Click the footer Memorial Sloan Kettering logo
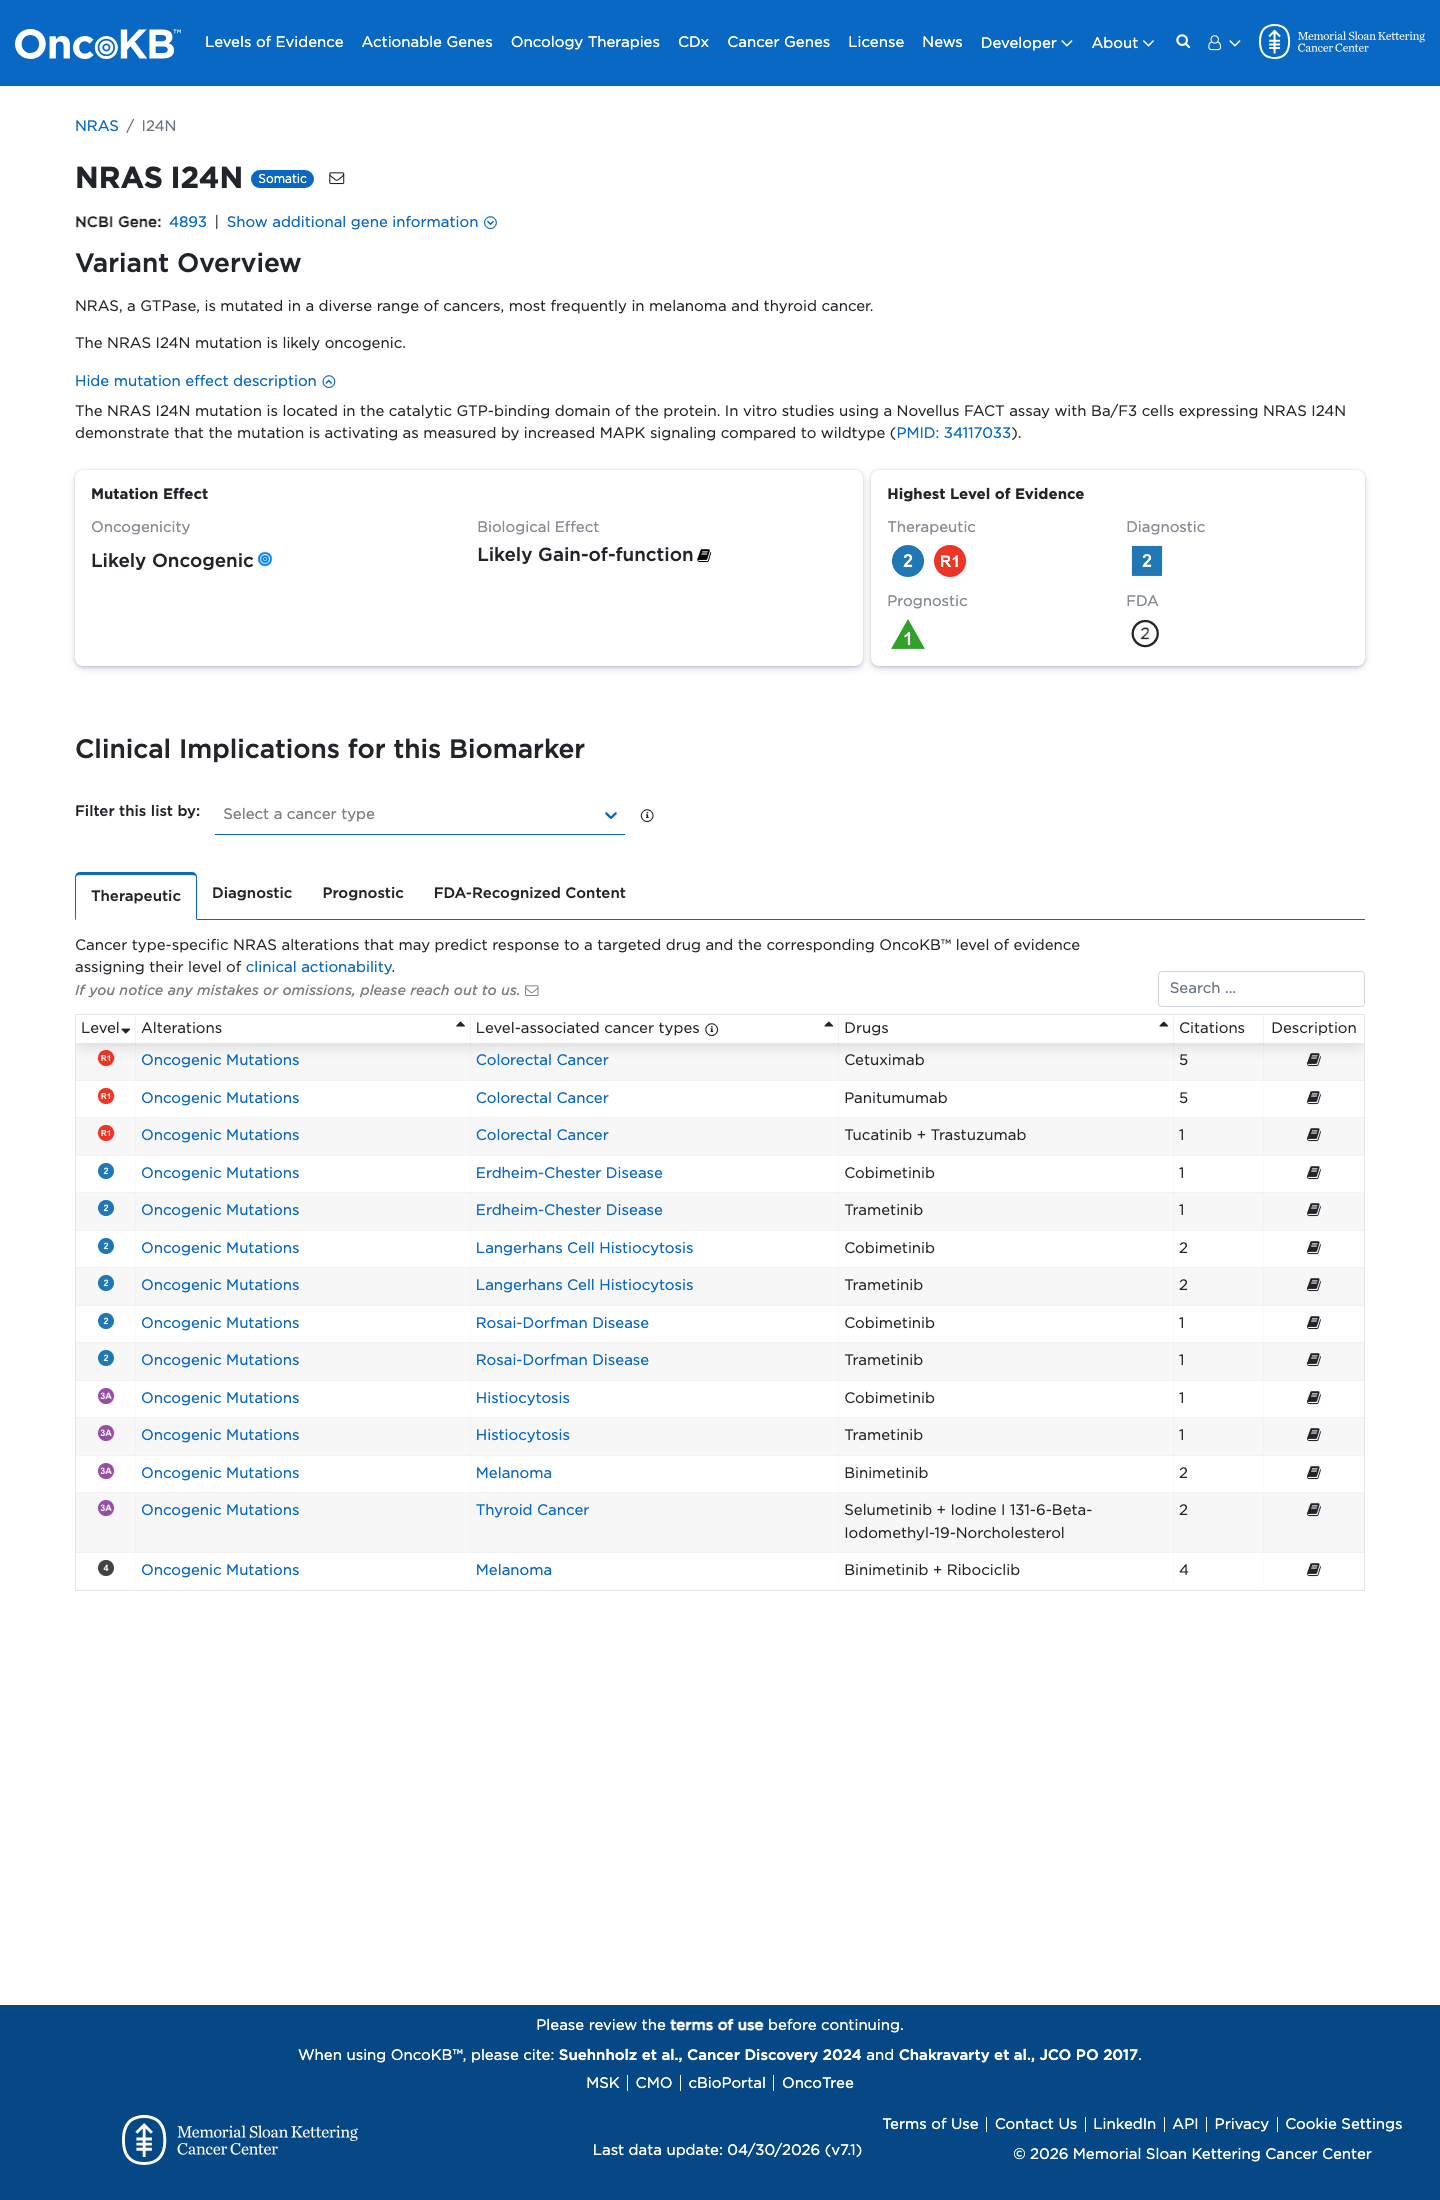The image size is (1440, 2200). click(x=240, y=2140)
